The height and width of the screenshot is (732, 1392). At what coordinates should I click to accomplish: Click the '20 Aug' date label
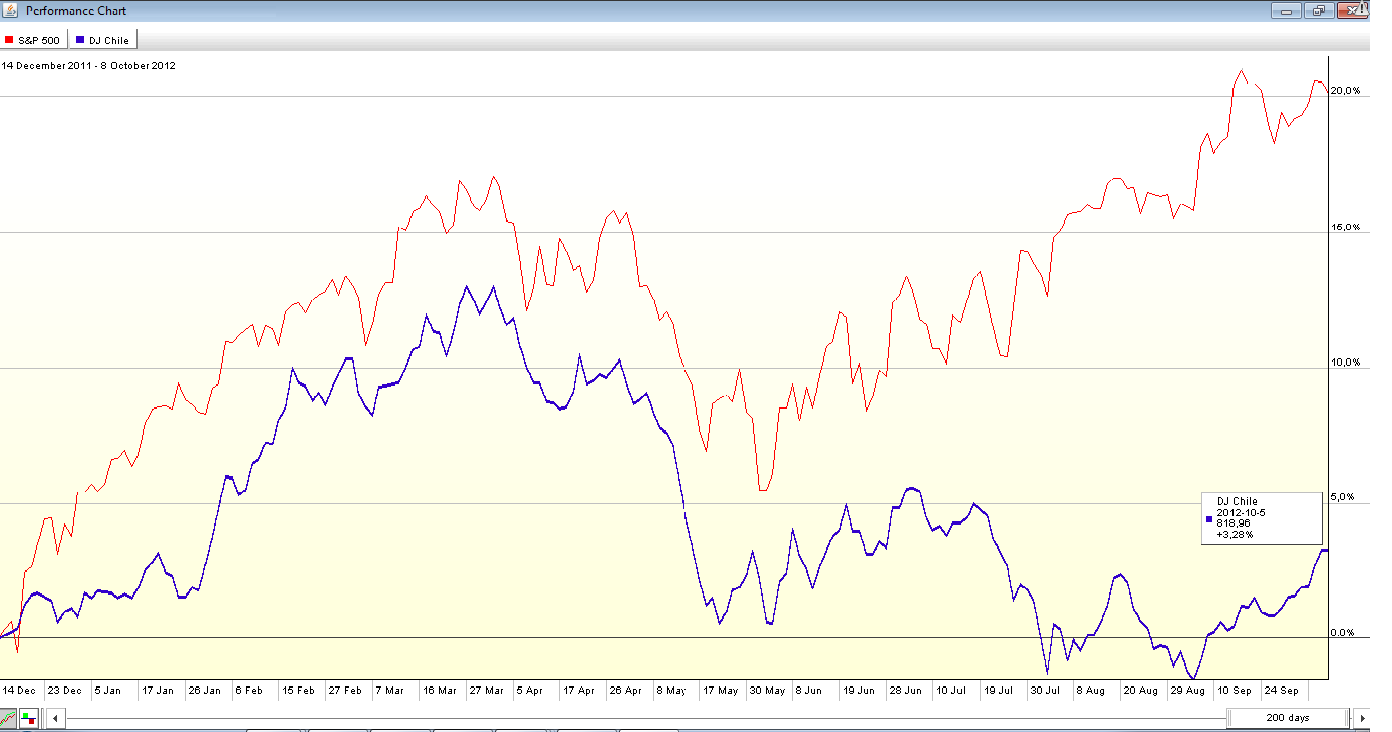coord(1141,690)
